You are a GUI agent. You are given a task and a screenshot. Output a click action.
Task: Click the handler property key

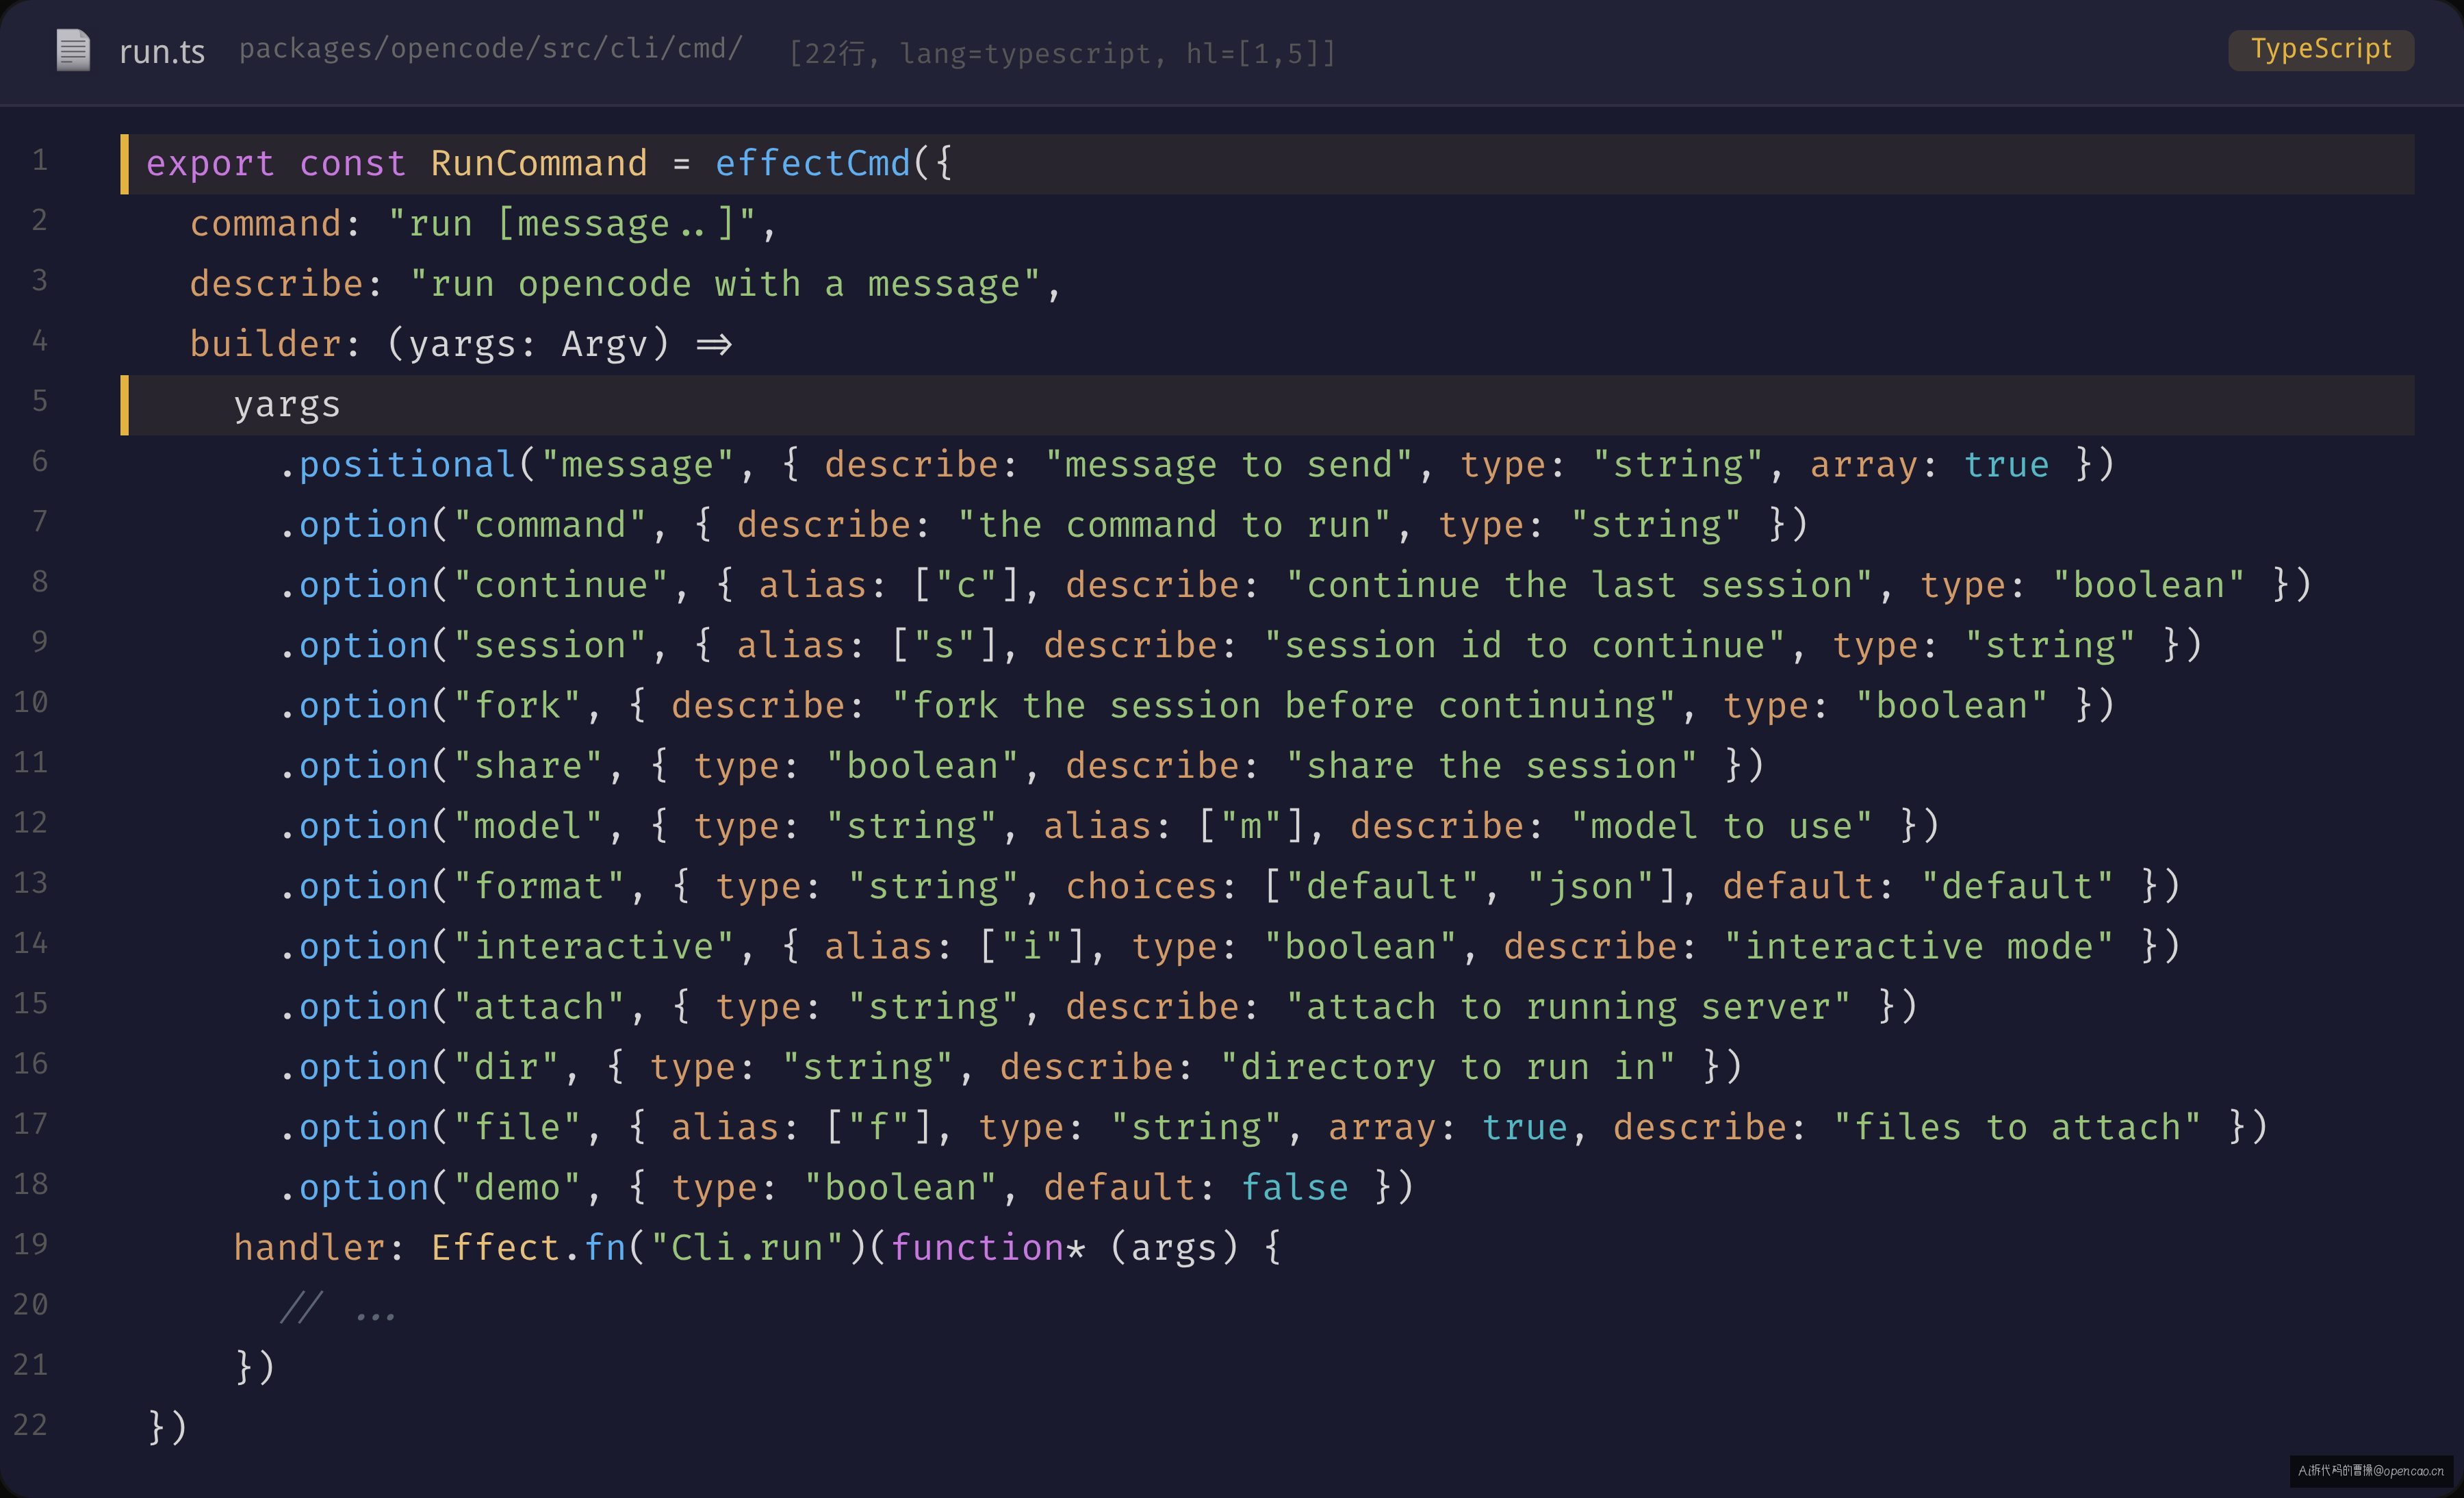point(309,1248)
